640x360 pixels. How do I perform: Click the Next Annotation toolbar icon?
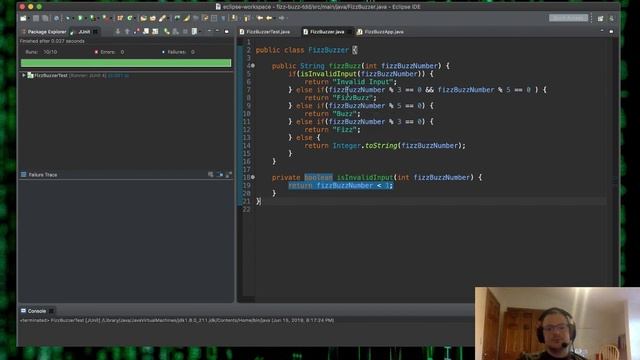click(234, 18)
